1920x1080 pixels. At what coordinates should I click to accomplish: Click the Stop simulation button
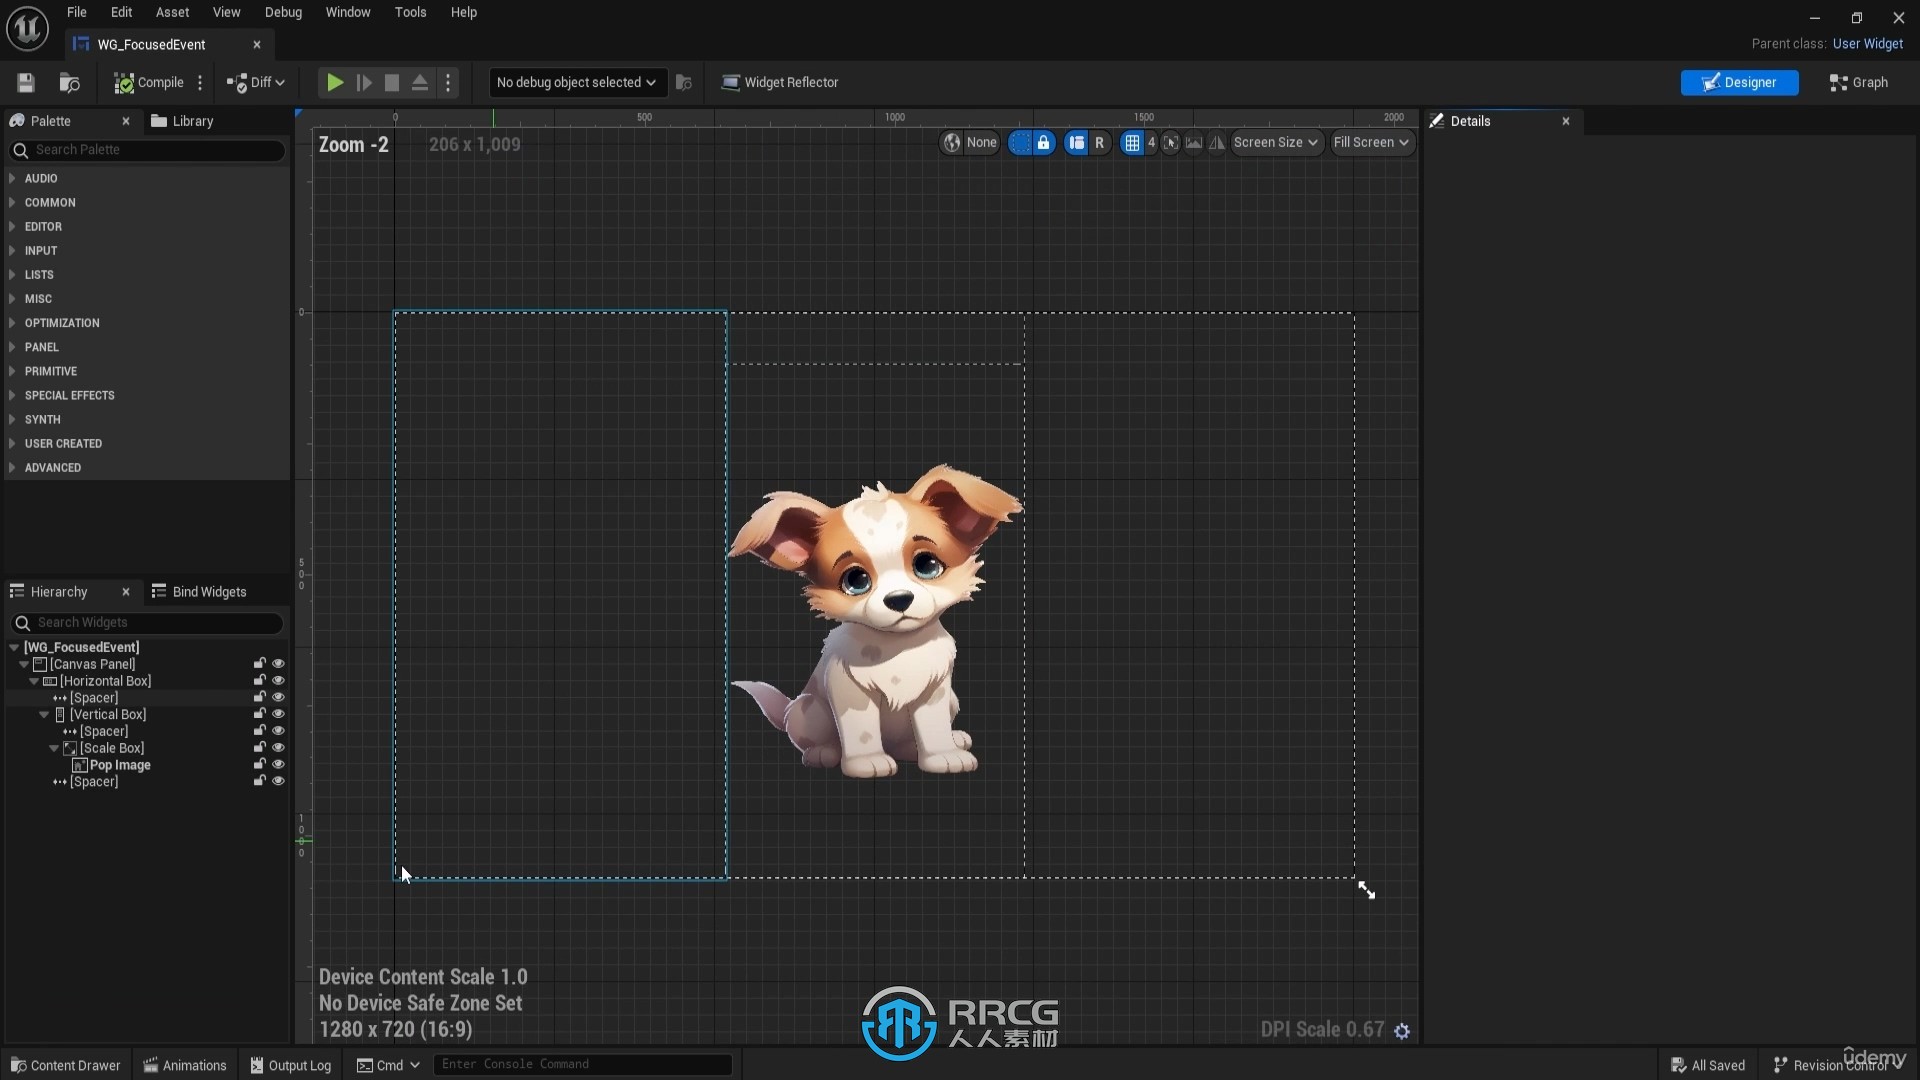(x=392, y=82)
